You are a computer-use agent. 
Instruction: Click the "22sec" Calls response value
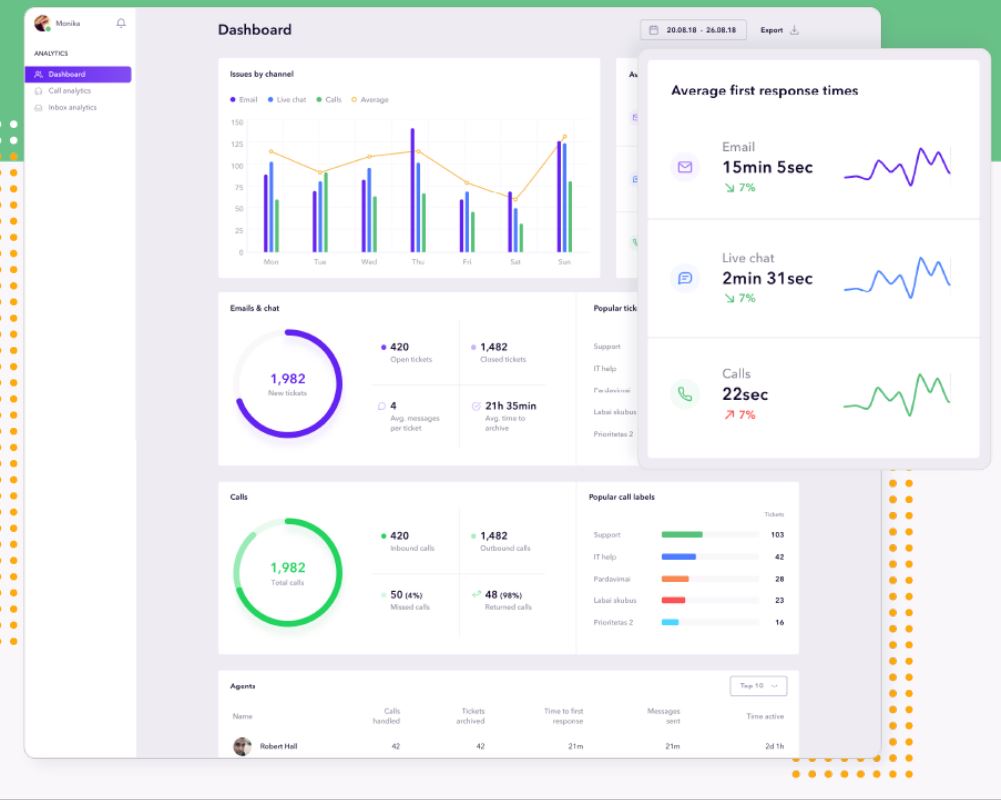pos(745,395)
